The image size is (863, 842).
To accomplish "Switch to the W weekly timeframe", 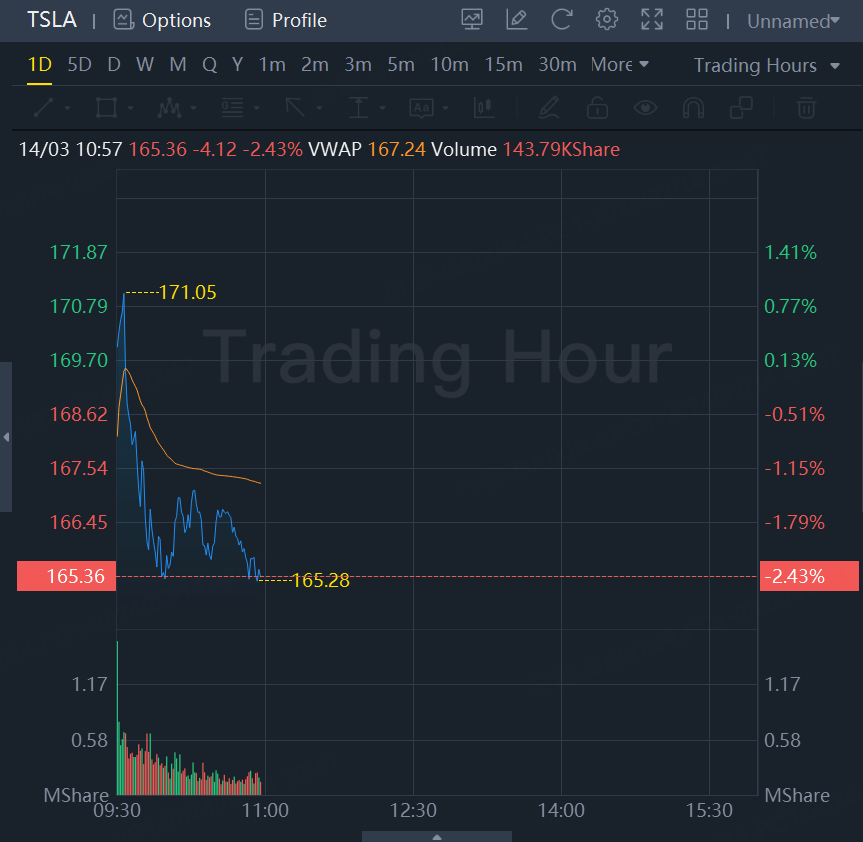I will coord(145,65).
